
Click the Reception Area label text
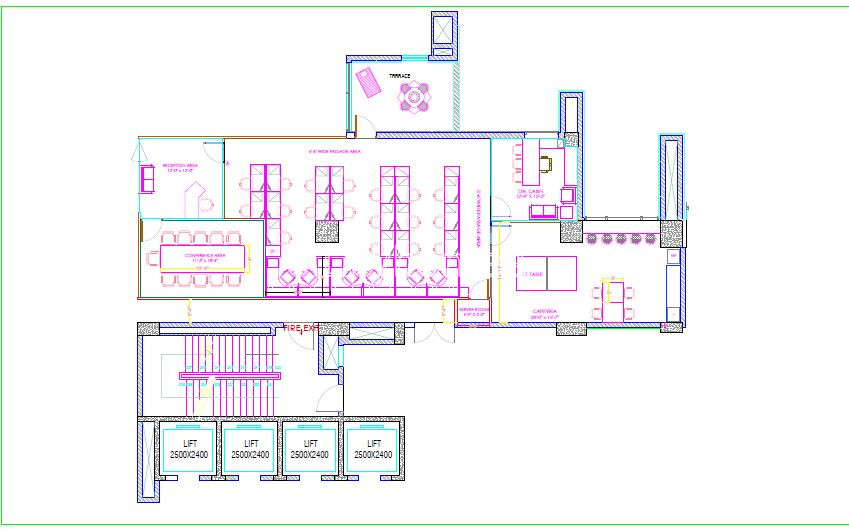[180, 165]
